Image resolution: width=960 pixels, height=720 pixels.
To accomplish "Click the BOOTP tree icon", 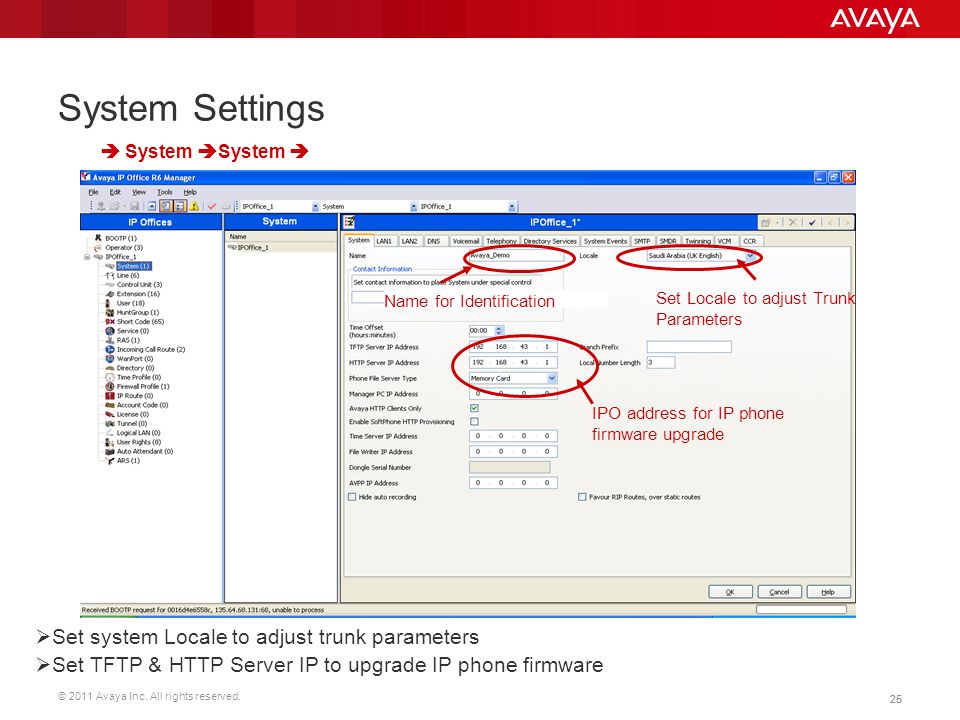I will pyautogui.click(x=98, y=238).
